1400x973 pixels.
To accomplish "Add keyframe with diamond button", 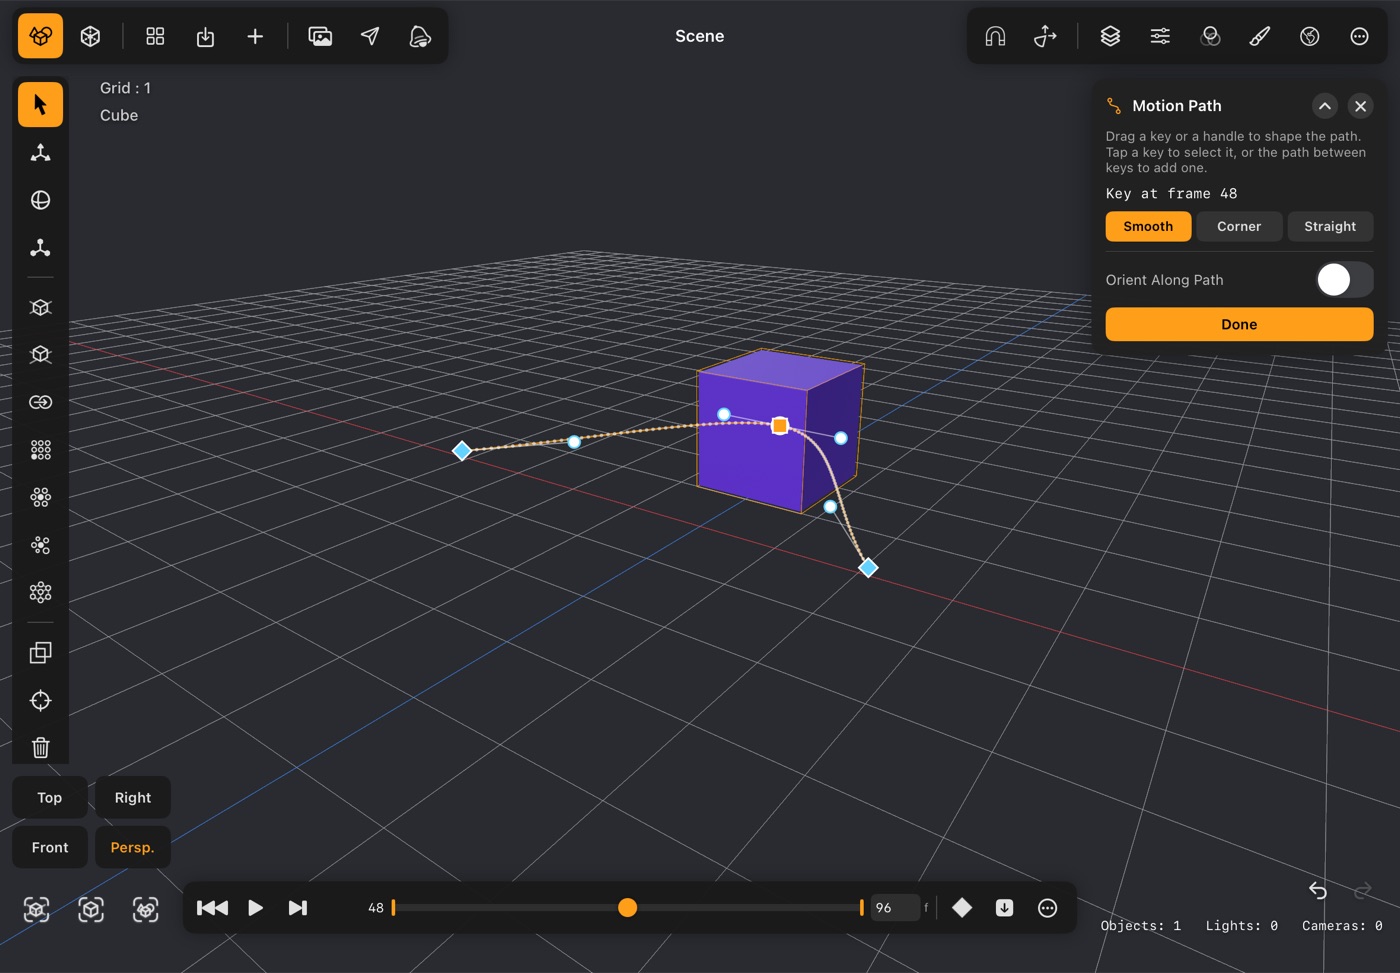I will (x=962, y=908).
